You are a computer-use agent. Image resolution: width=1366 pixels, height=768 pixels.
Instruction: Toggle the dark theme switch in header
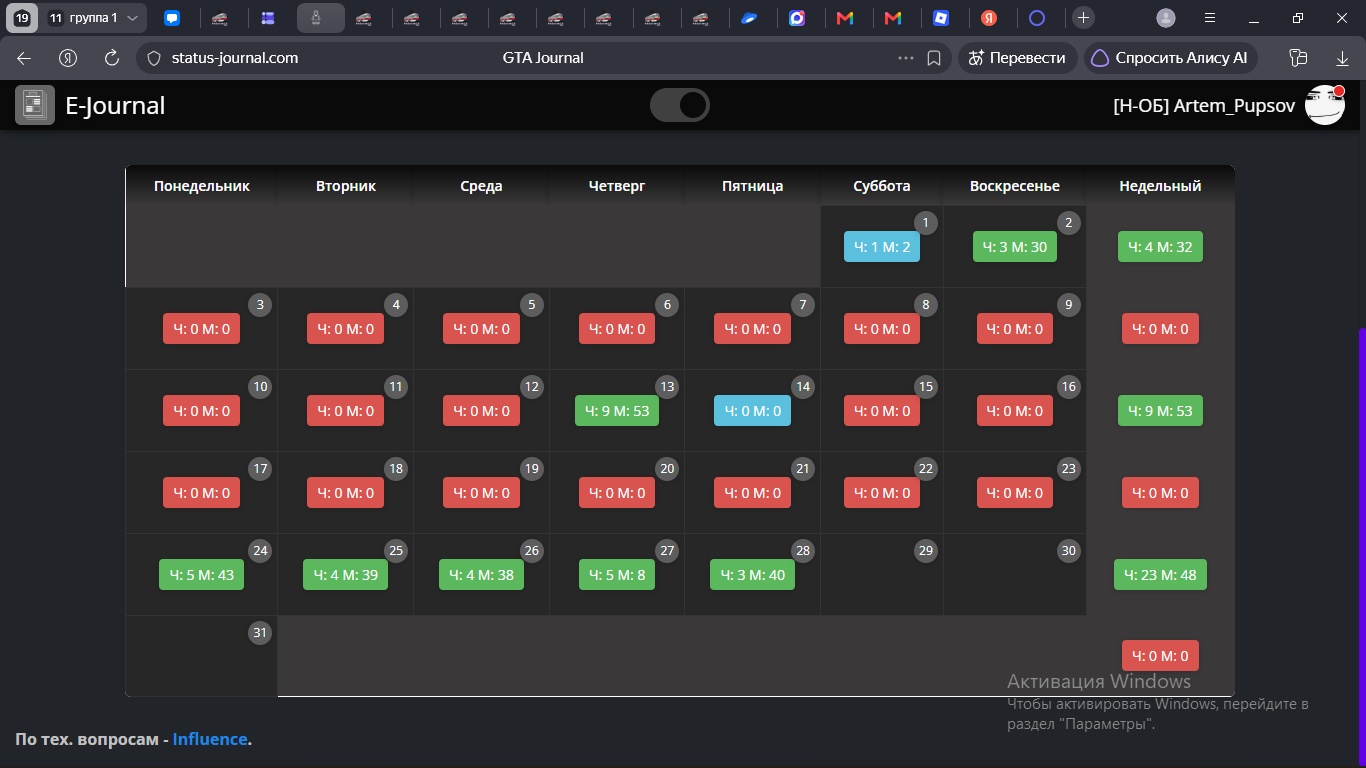(x=680, y=105)
